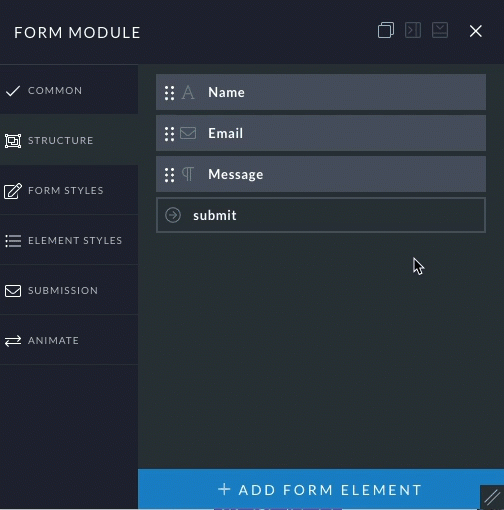
Task: Open the Message form element
Action: [x=321, y=174]
